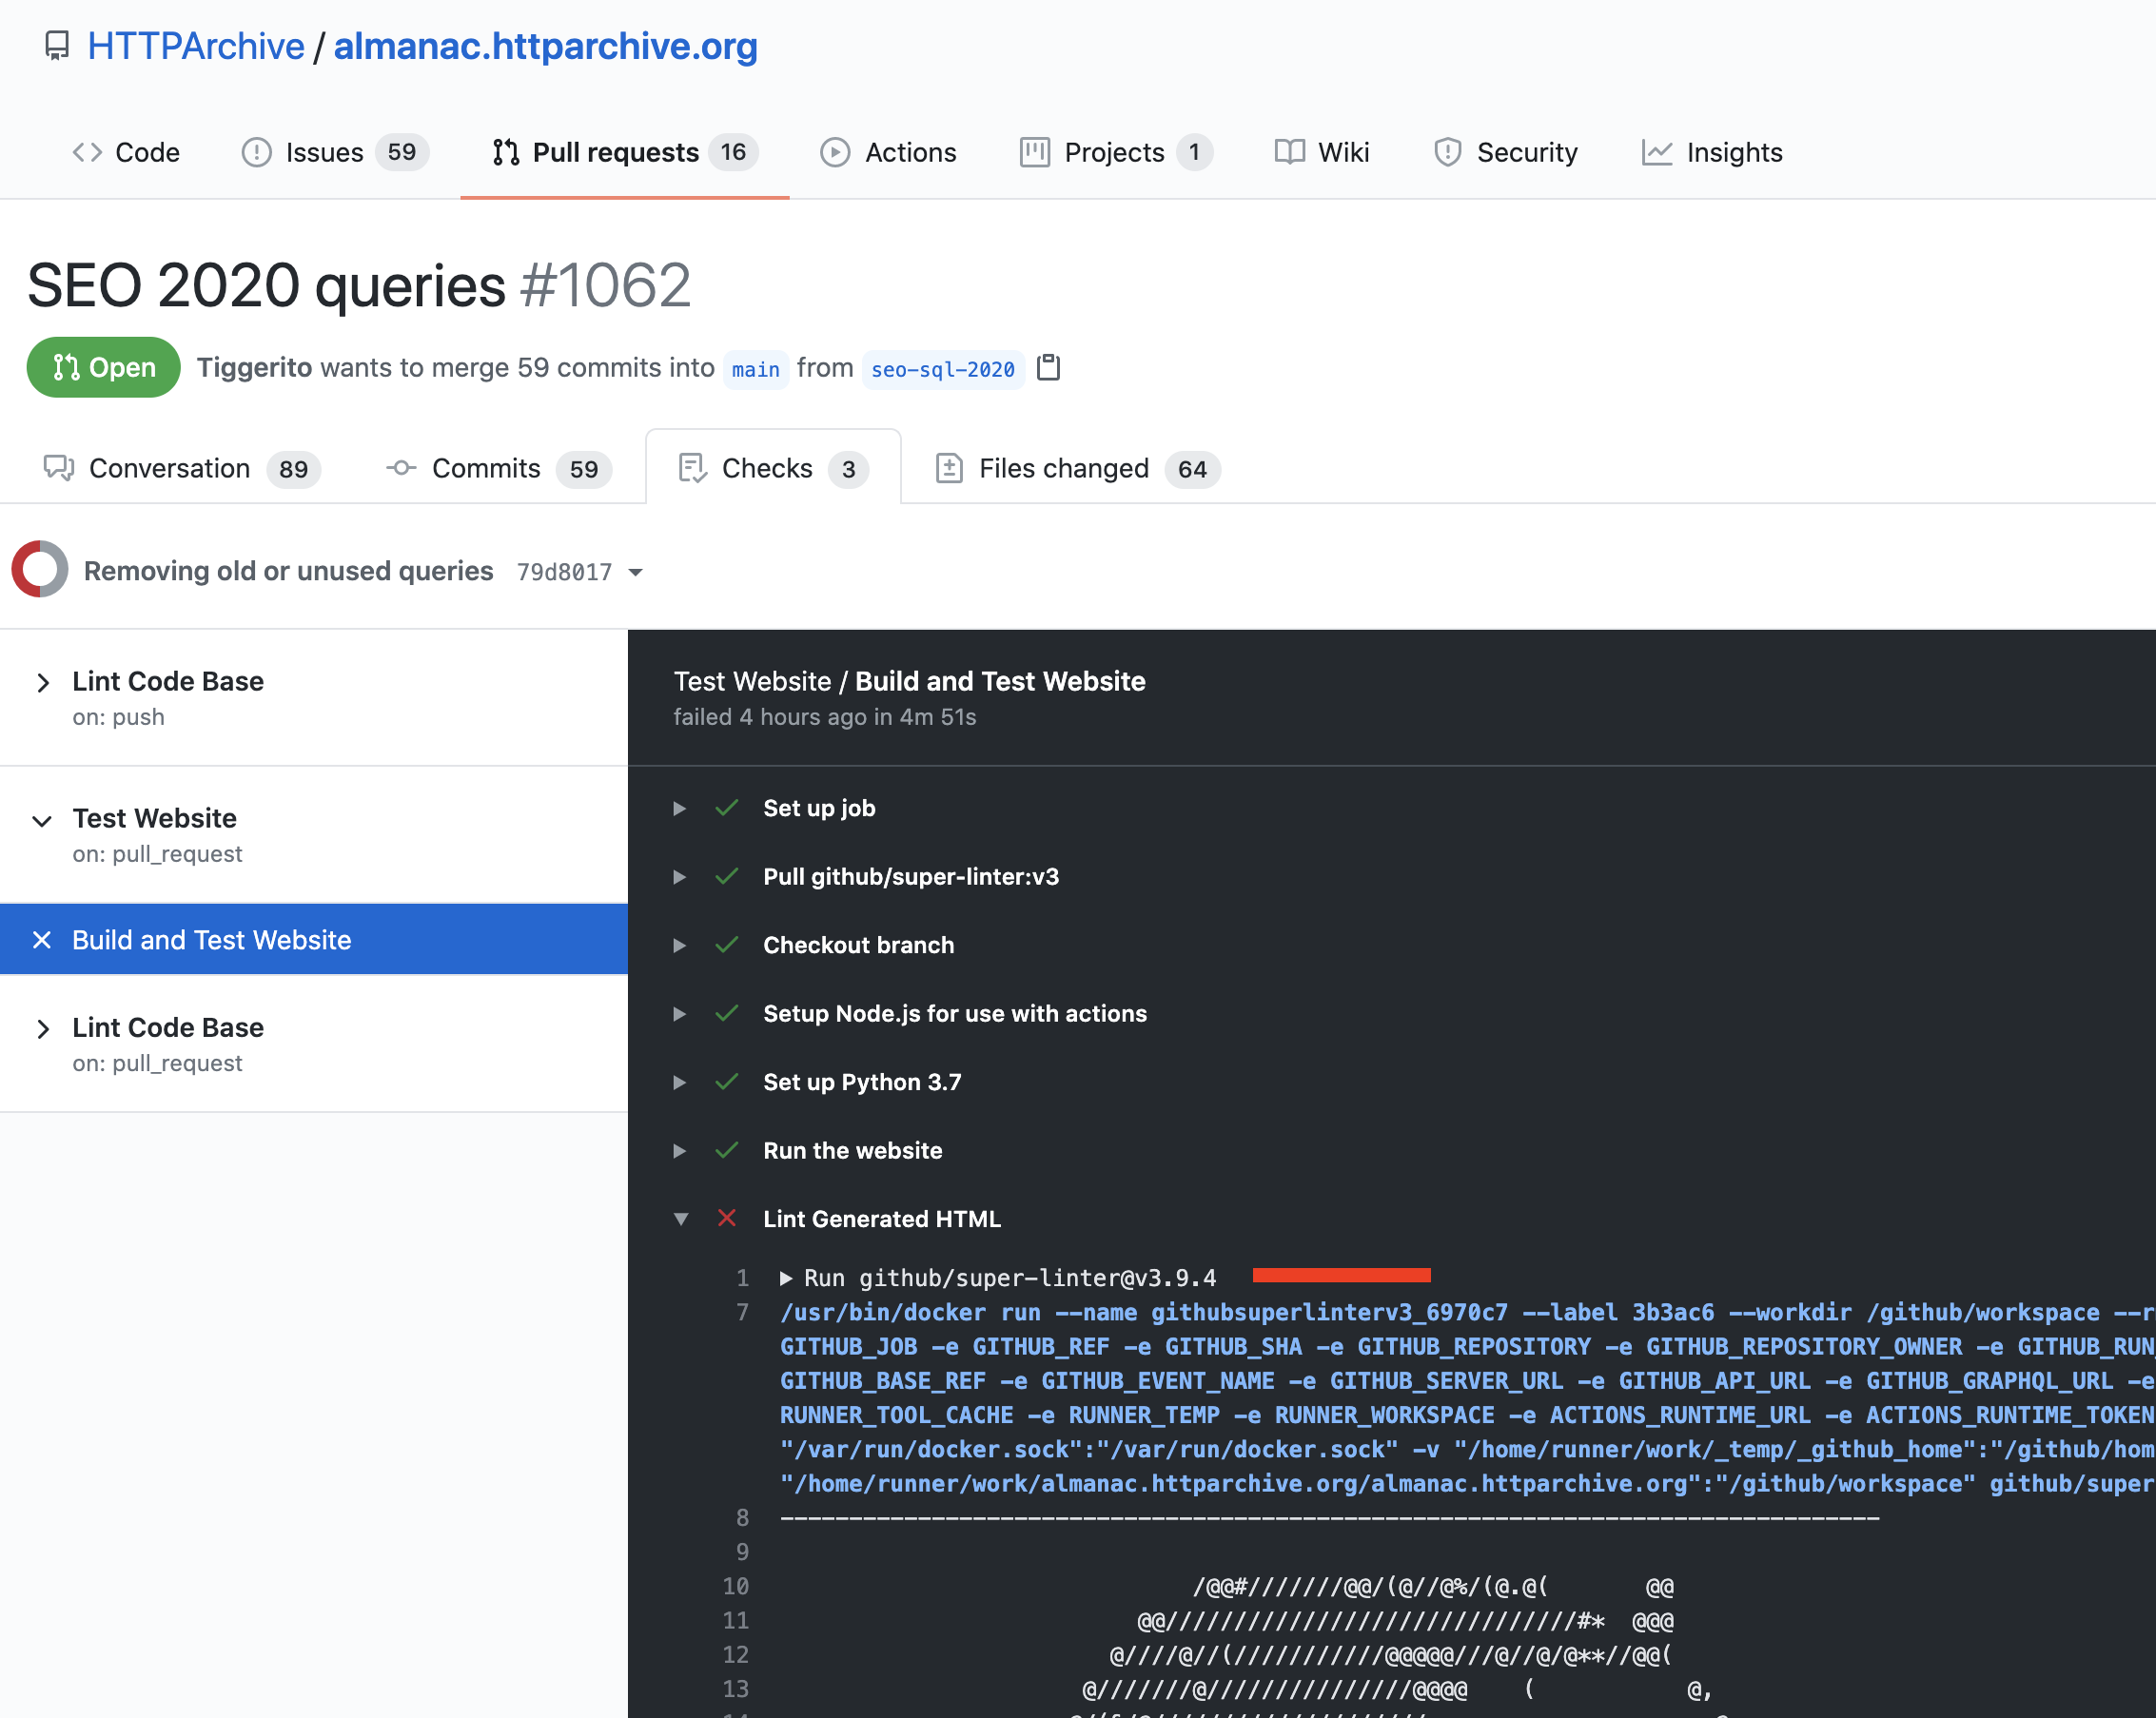Click the Security shield icon
The image size is (2156, 1718).
coord(1447,152)
